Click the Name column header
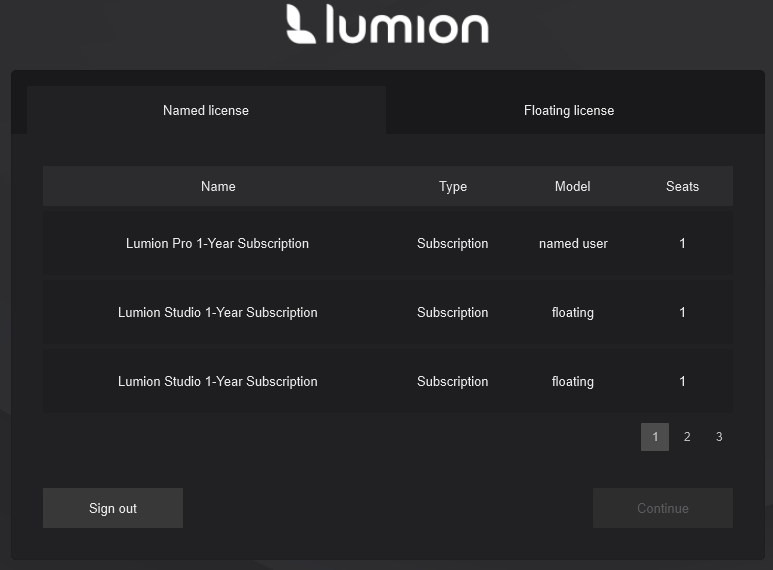 218,186
